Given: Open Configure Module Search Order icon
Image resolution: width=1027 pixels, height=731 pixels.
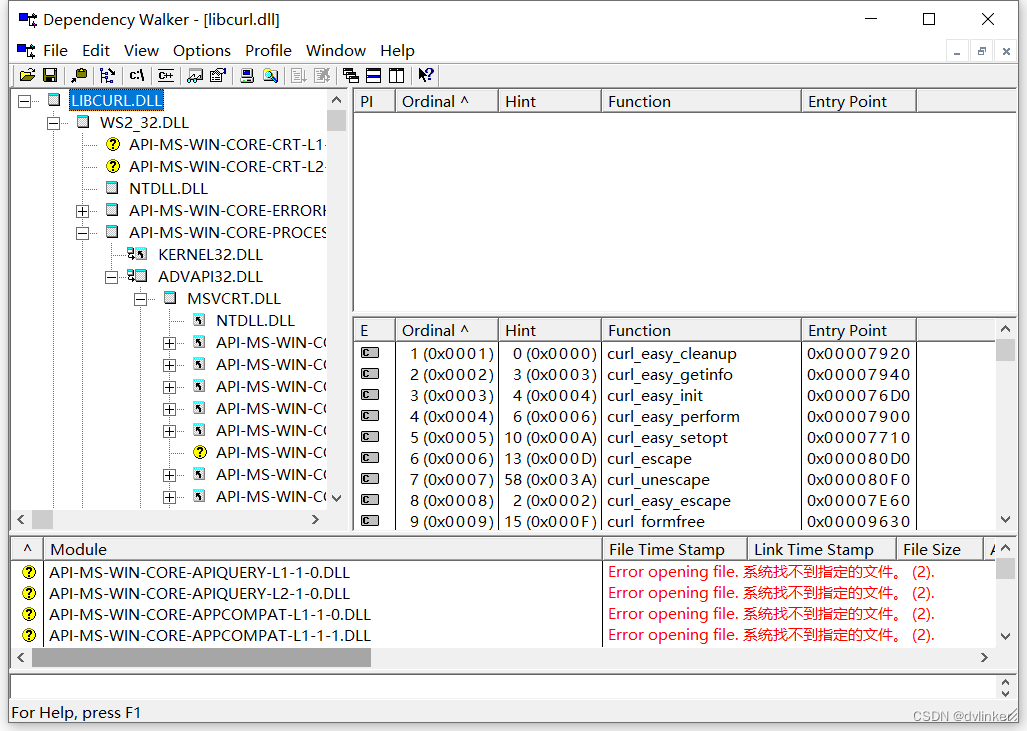Looking at the screenshot, I should [270, 75].
